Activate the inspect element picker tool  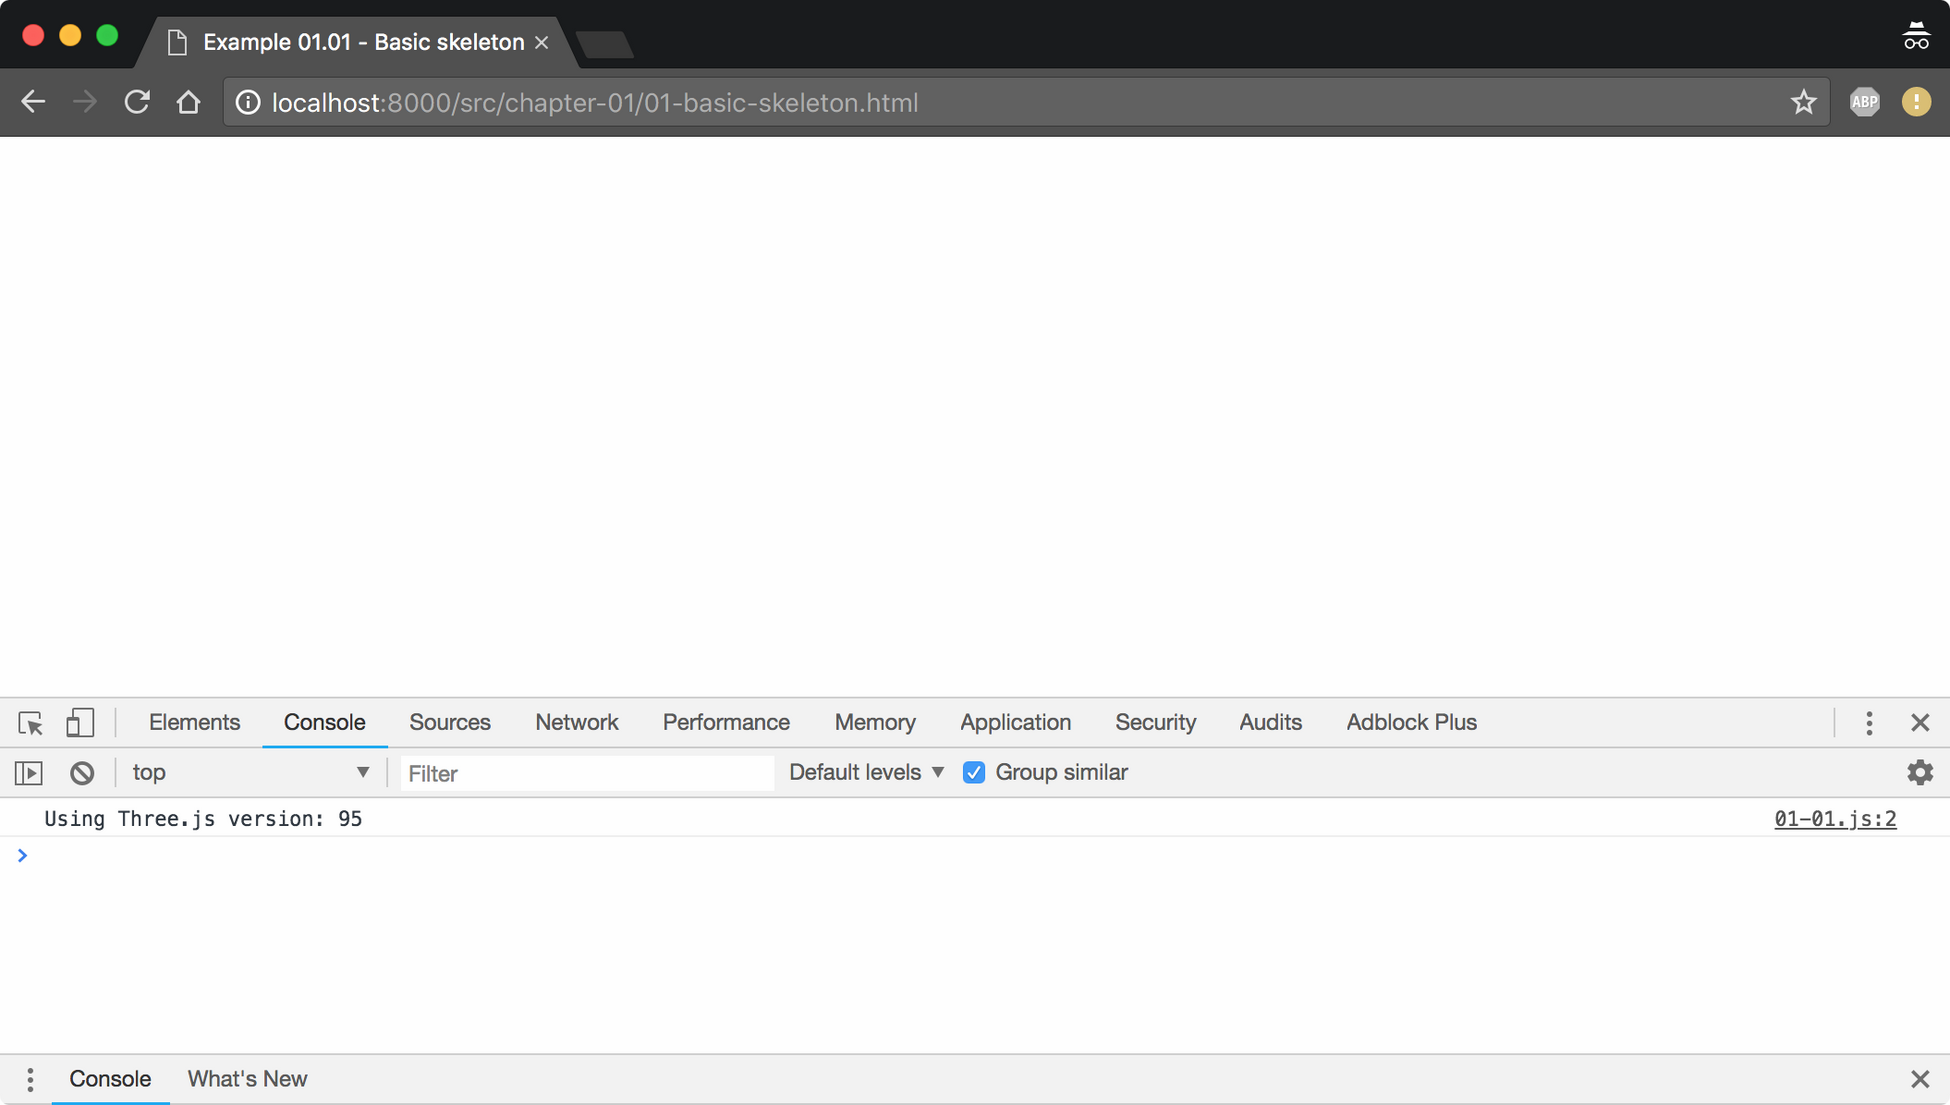[30, 723]
